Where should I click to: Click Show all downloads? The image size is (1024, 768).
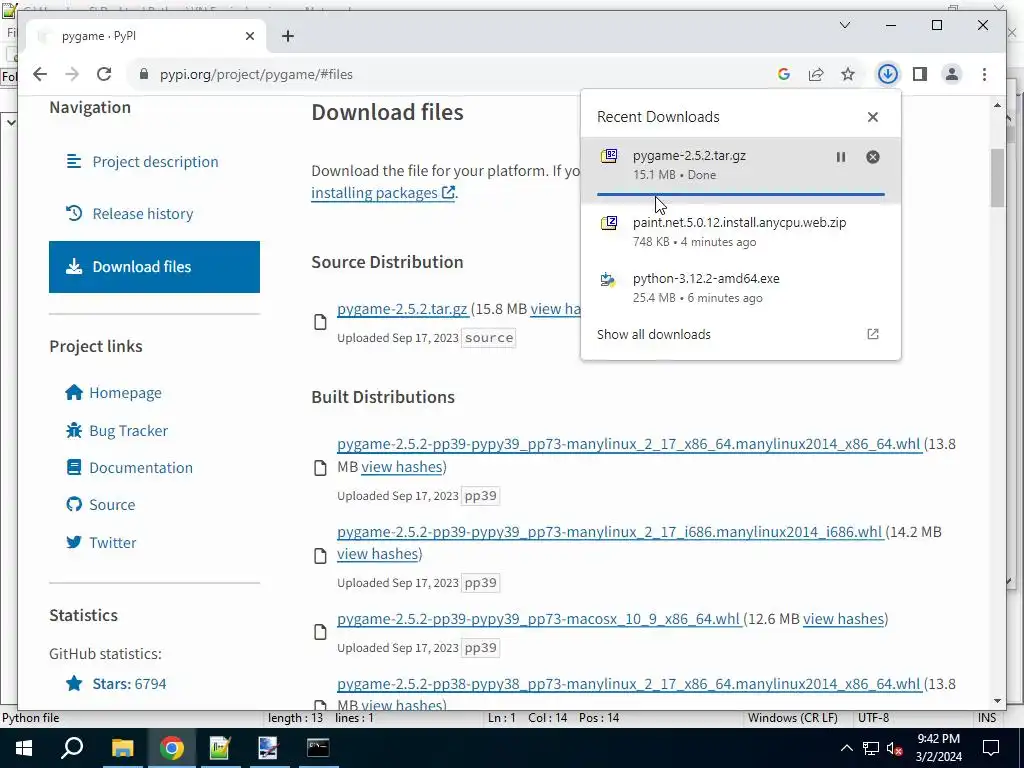click(x=654, y=334)
